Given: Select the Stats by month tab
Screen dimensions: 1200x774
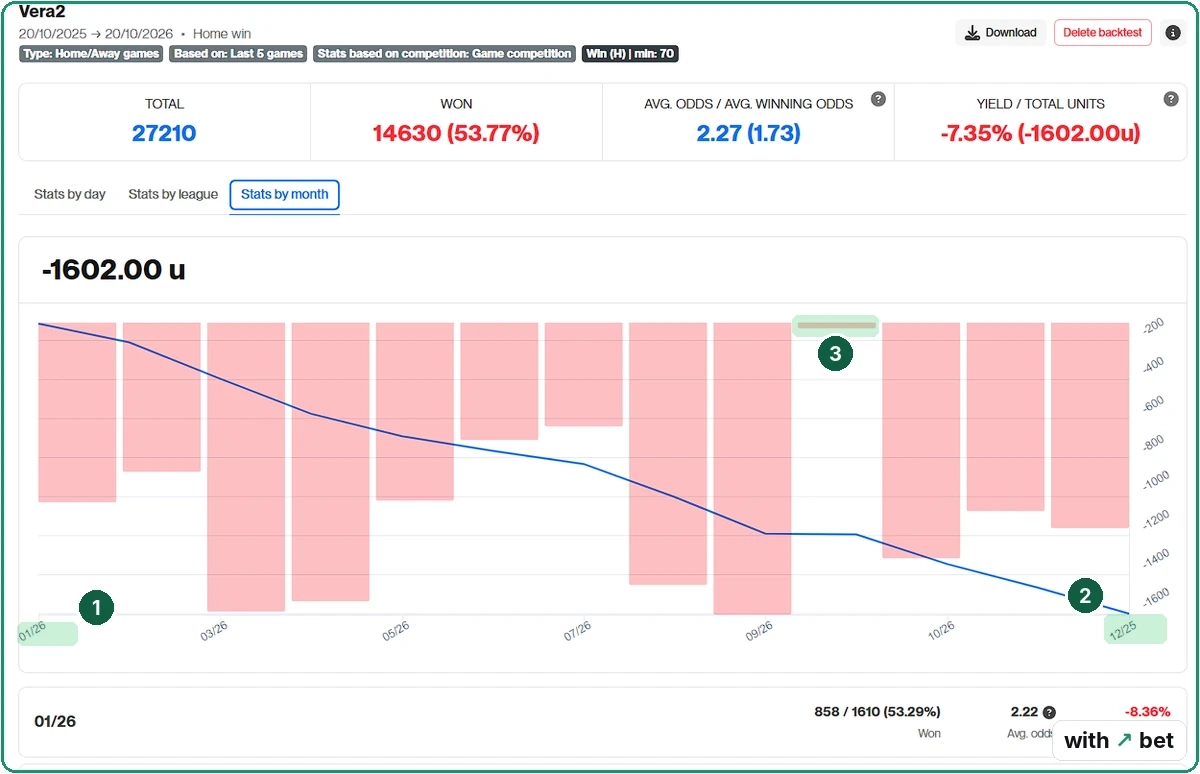Looking at the screenshot, I should pos(285,194).
